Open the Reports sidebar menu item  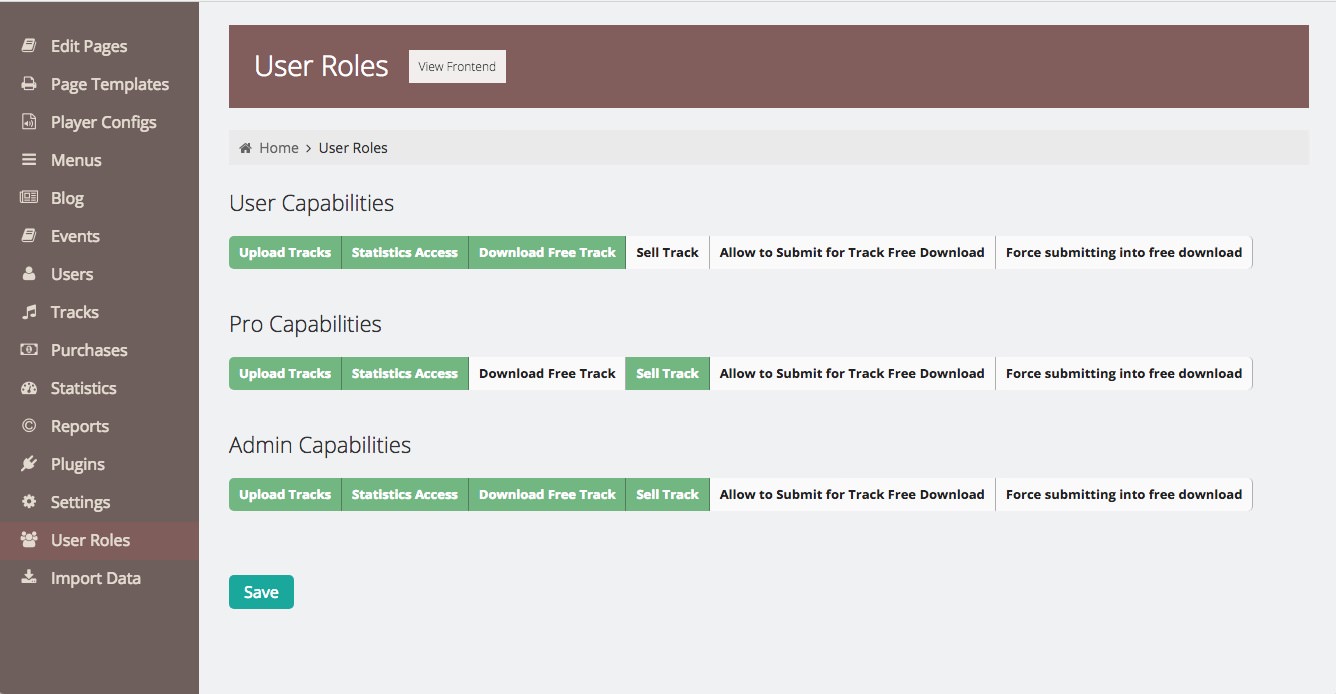[79, 426]
